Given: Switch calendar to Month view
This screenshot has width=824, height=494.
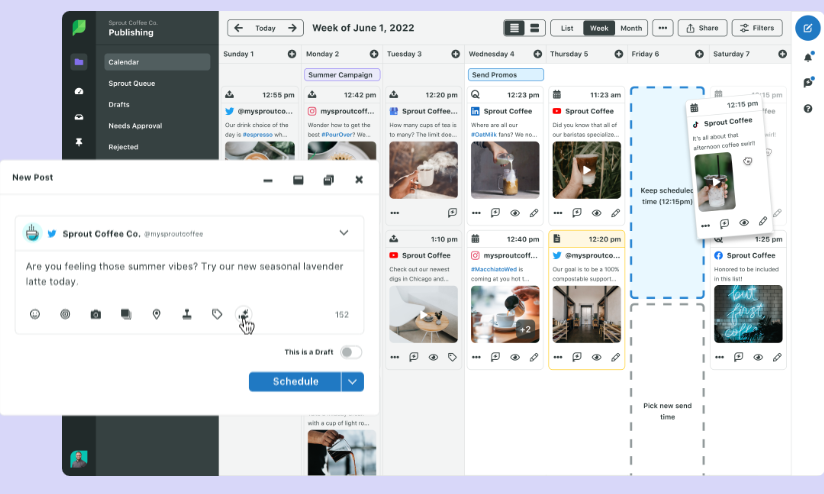Looking at the screenshot, I should (x=631, y=28).
